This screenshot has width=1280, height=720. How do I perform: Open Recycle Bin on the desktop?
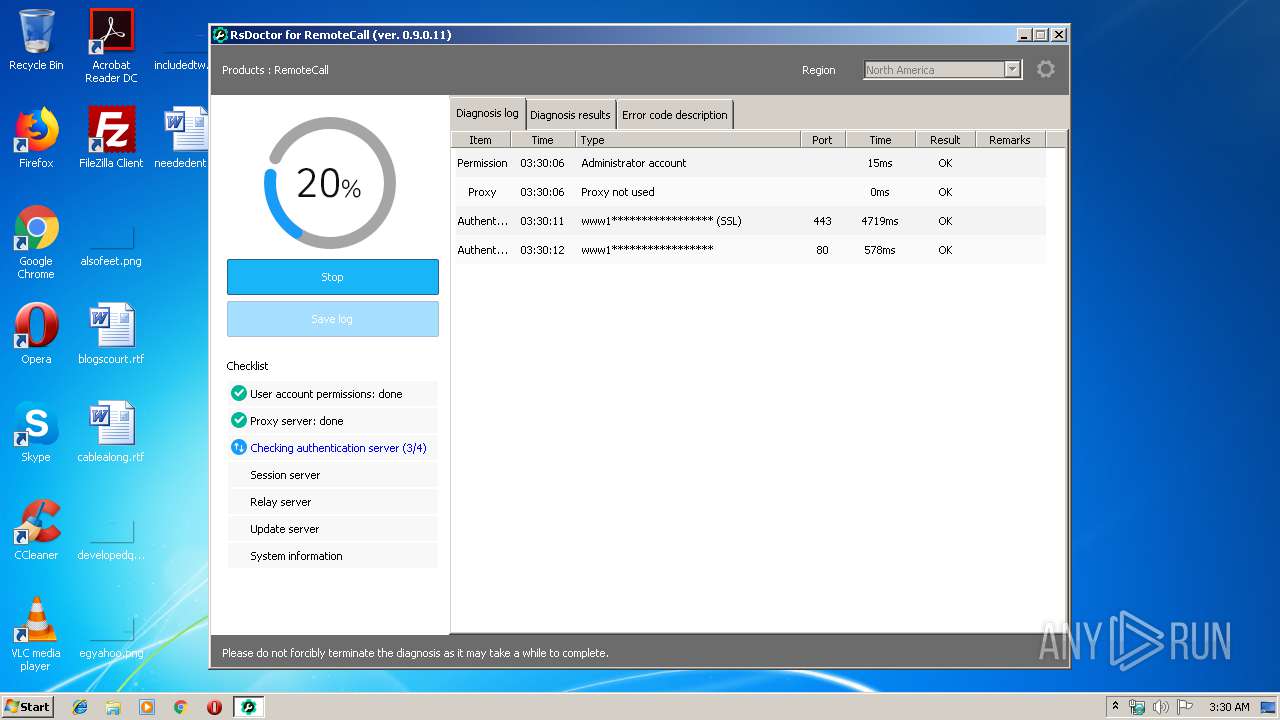pyautogui.click(x=36, y=40)
